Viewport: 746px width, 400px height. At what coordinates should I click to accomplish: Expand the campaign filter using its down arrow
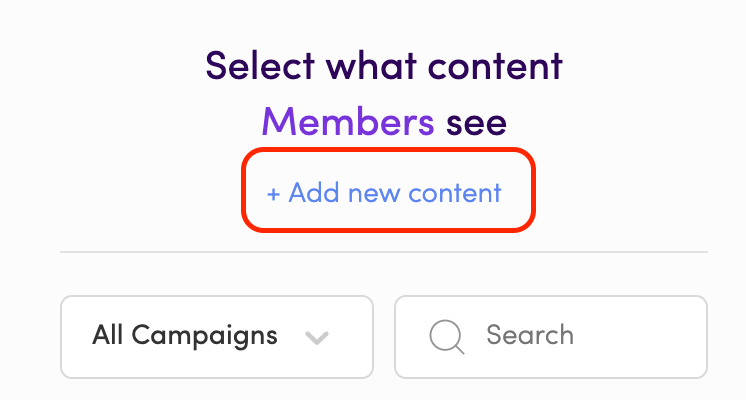coord(317,338)
